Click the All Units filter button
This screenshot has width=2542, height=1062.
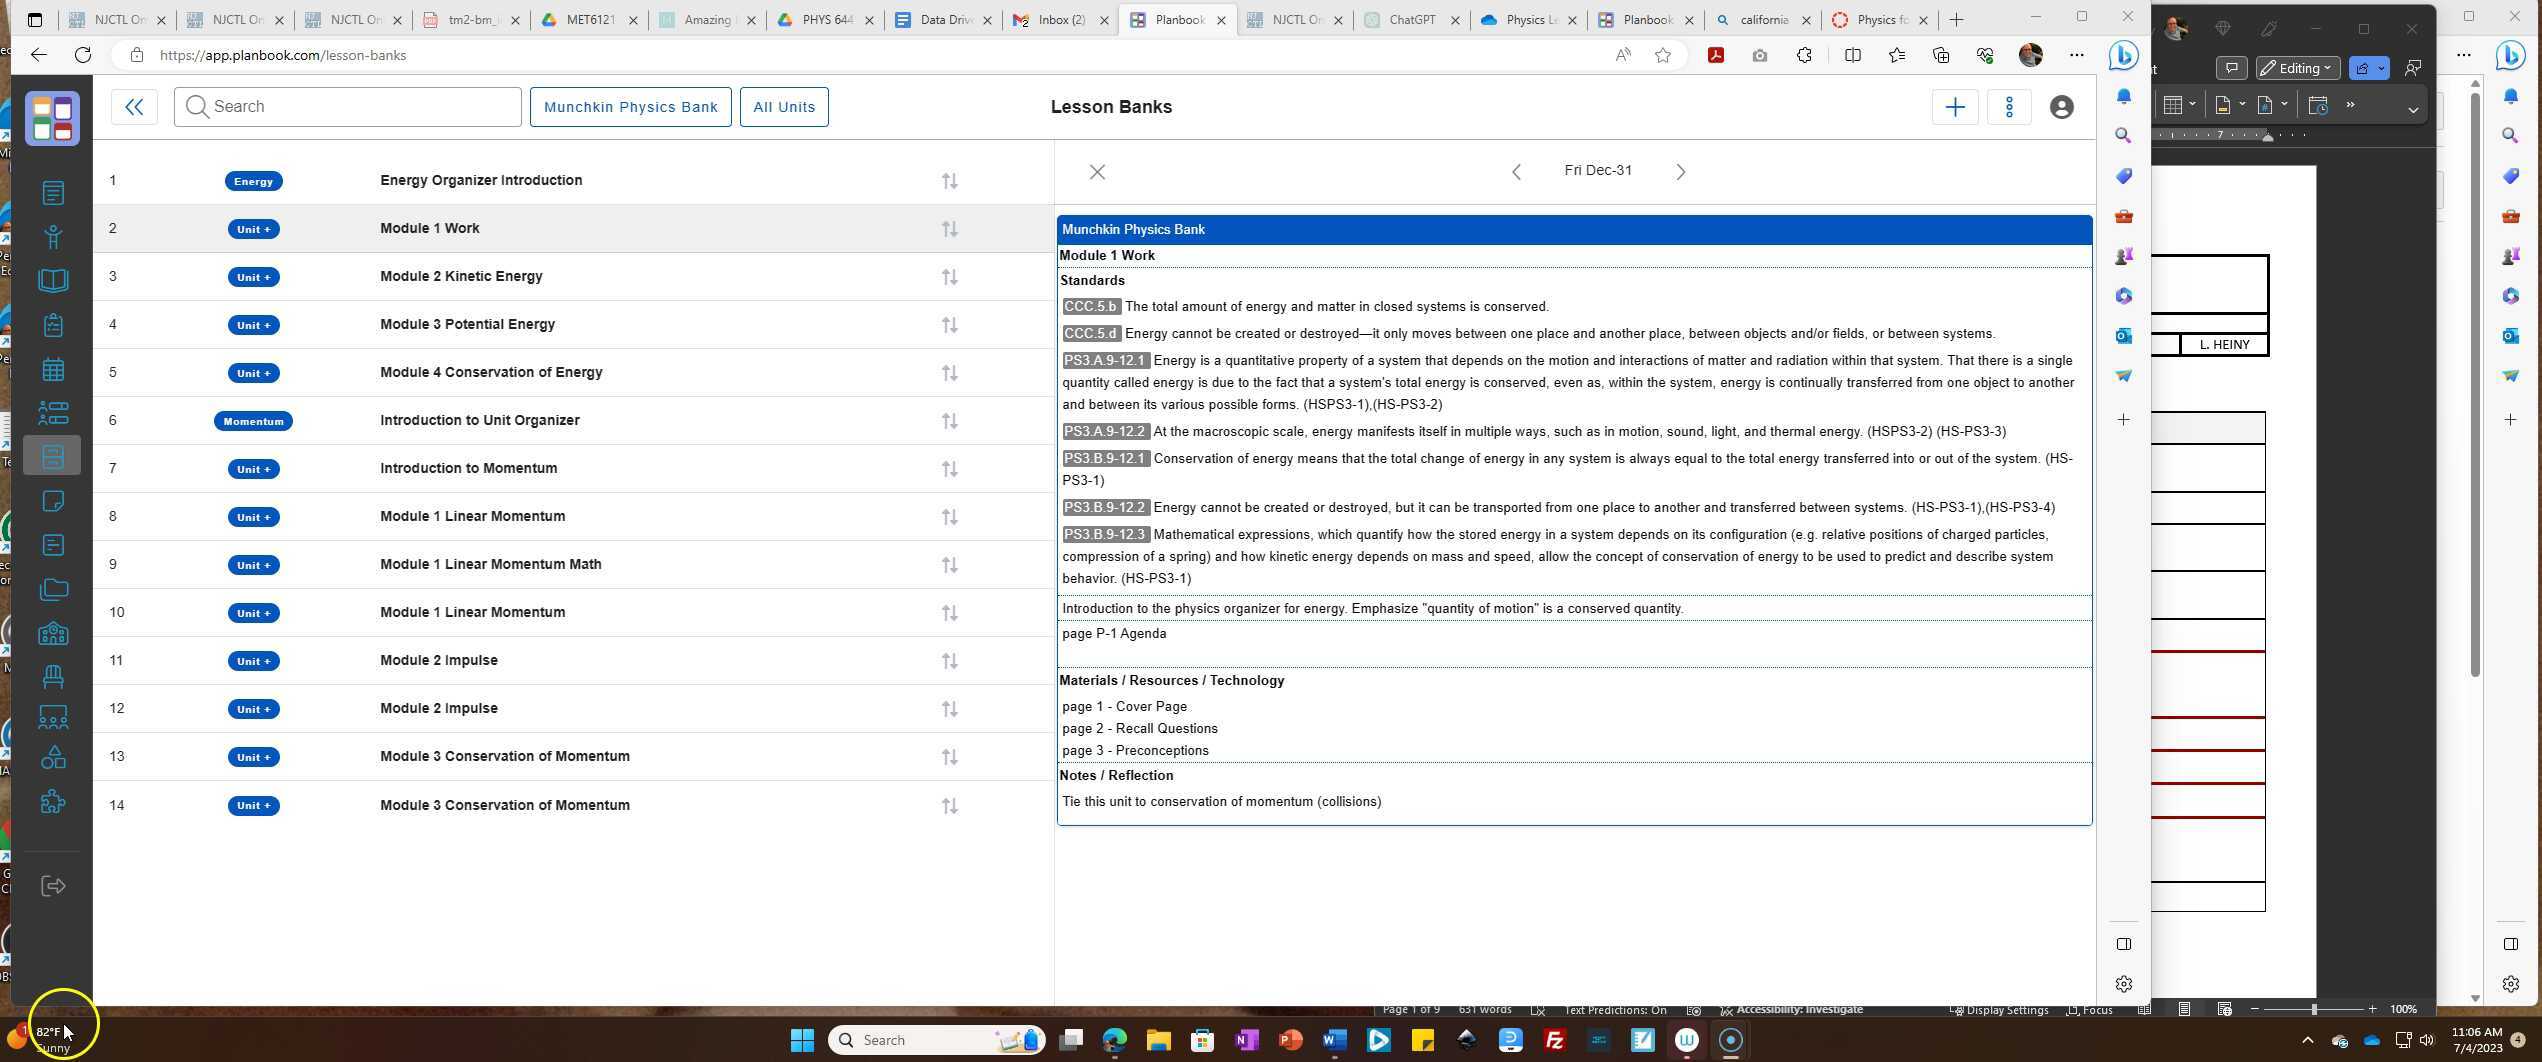pyautogui.click(x=784, y=107)
